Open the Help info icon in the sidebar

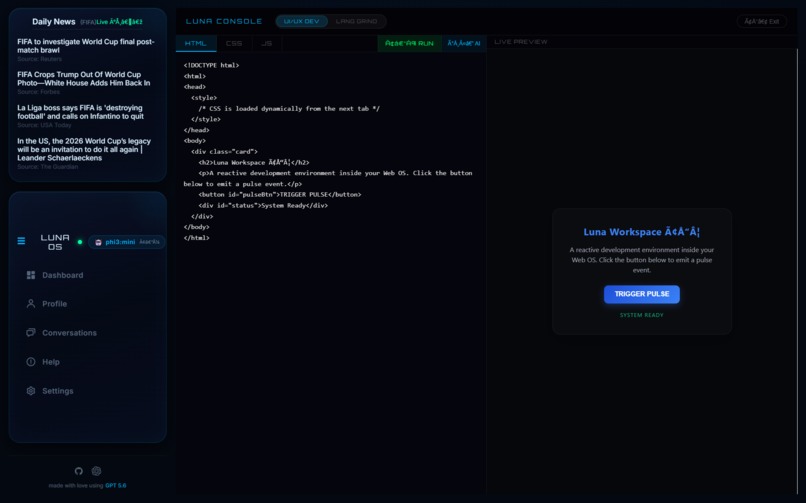(x=31, y=362)
